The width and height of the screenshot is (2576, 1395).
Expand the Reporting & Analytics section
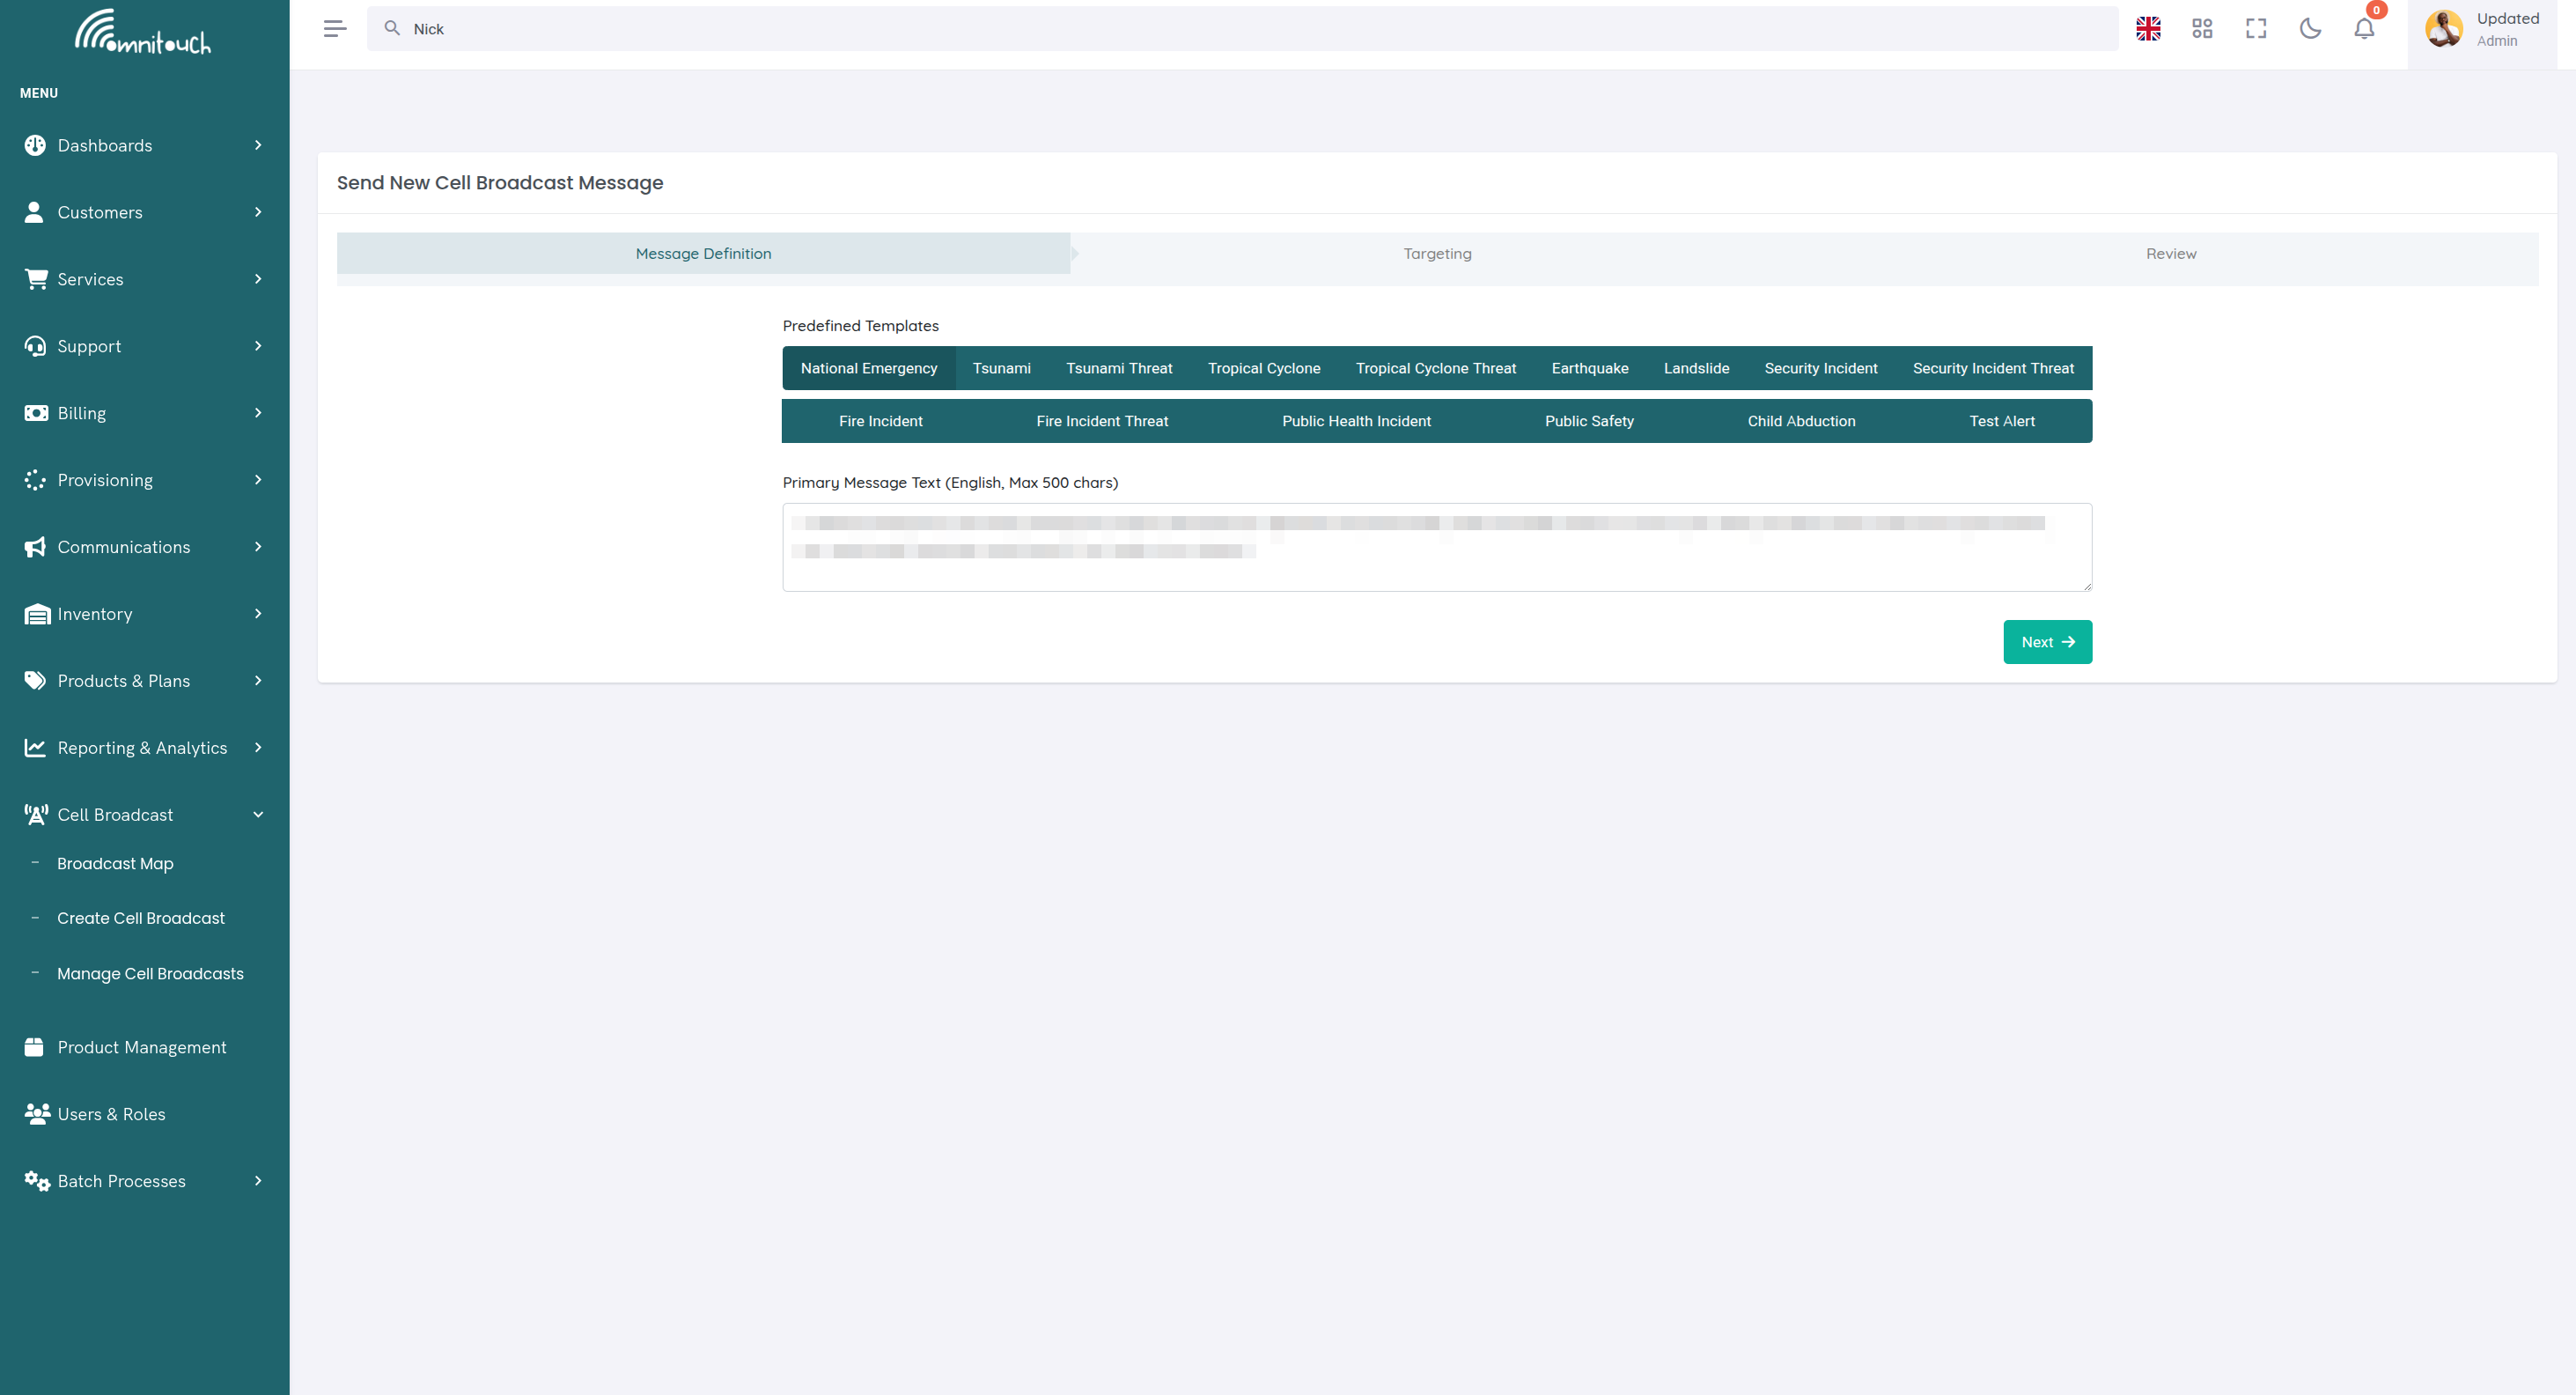141,747
